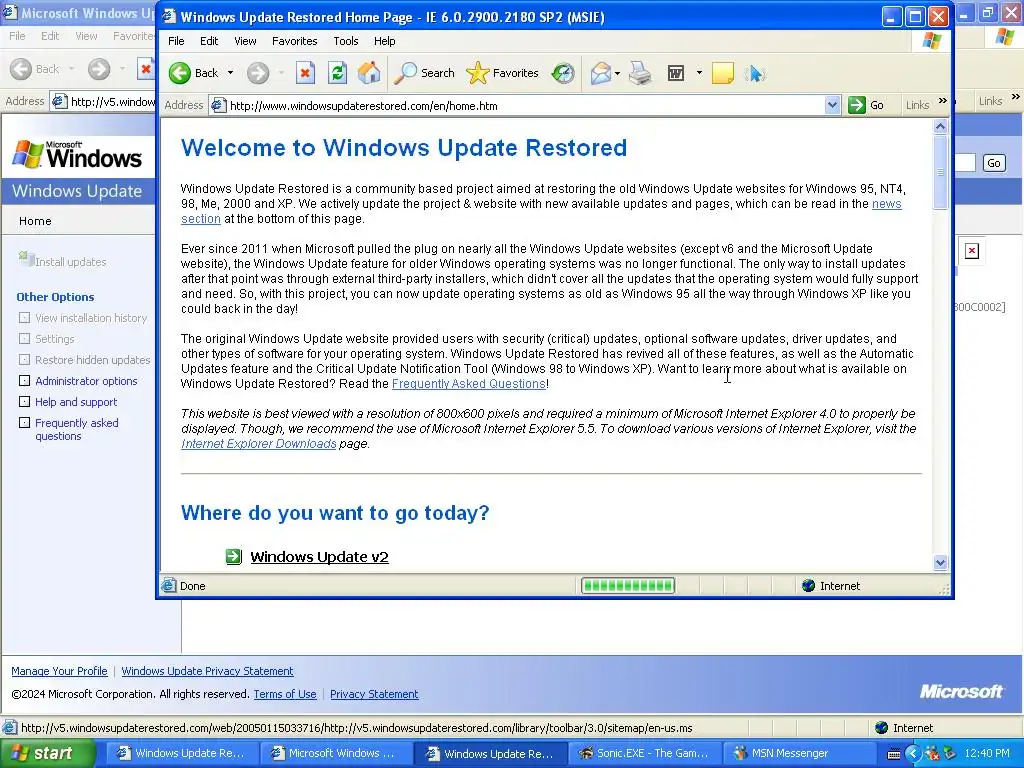
Task: Click the Go button beside address bar
Action: 867,105
